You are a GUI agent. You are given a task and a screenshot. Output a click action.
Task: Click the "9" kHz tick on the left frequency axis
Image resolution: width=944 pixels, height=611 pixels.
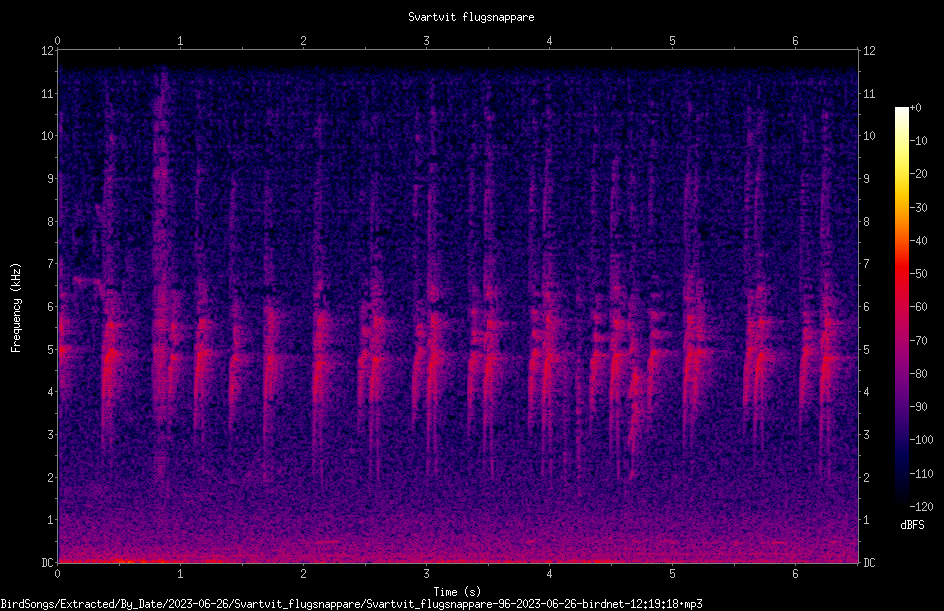(x=51, y=179)
